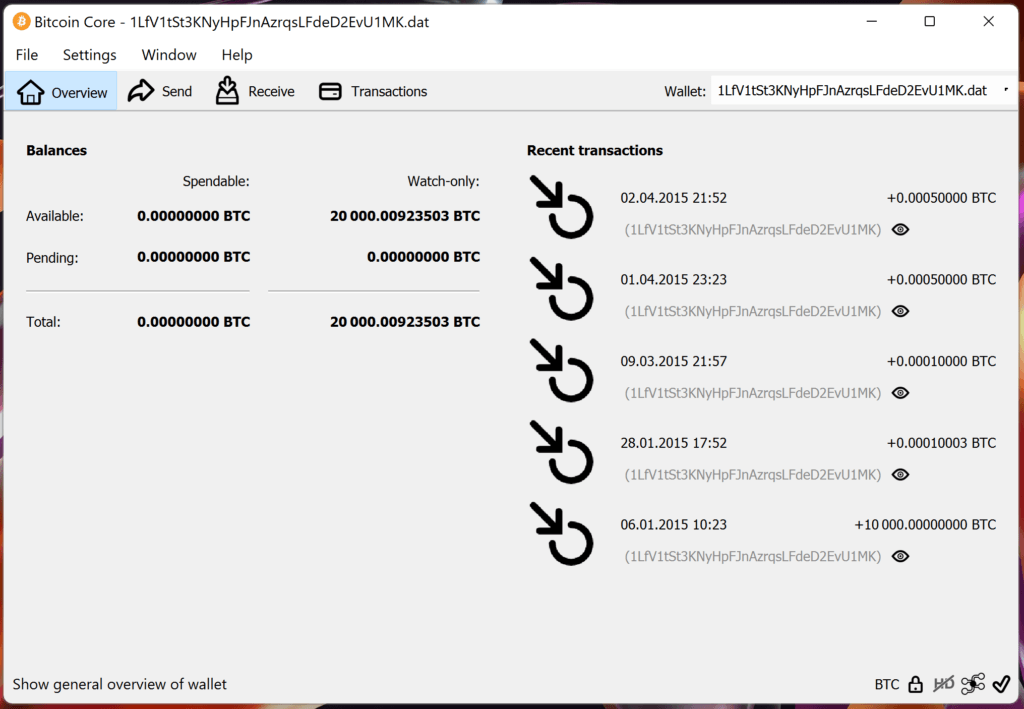Click the wallet encryption lock icon
The width and height of the screenshot is (1024, 709).
pos(913,684)
